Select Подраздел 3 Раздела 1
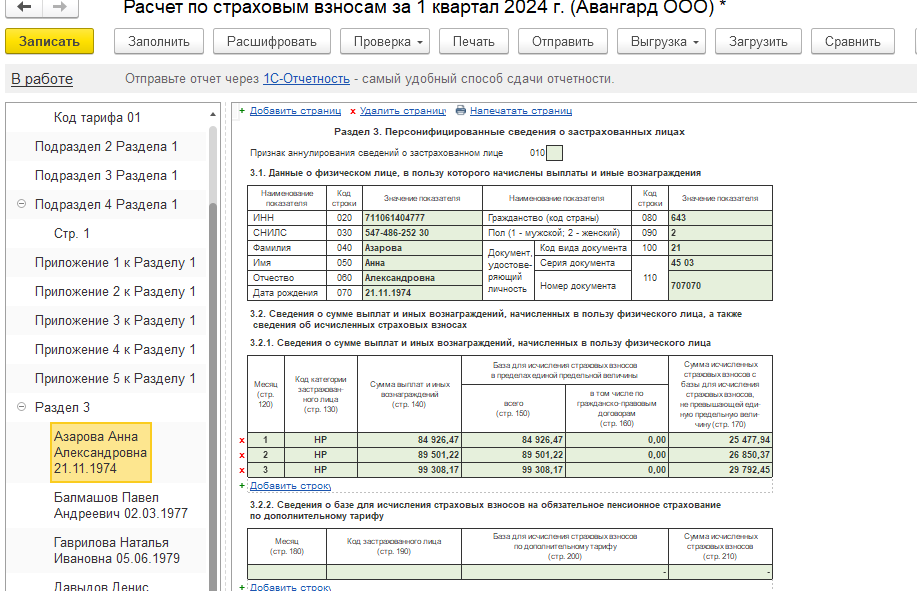Screen dimensions: 917x591 (x=106, y=175)
